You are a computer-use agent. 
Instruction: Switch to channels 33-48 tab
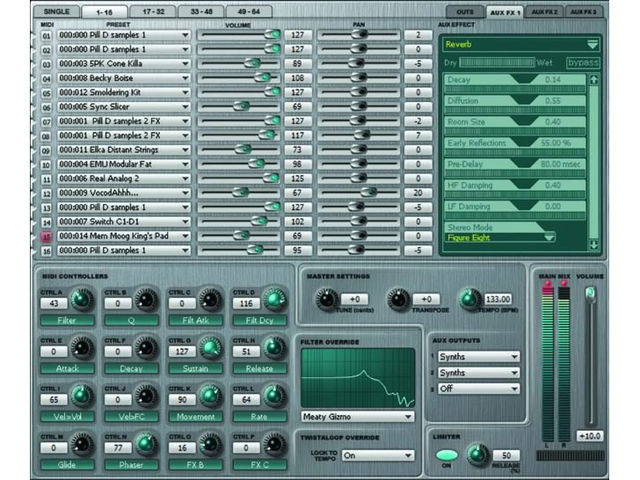(201, 11)
